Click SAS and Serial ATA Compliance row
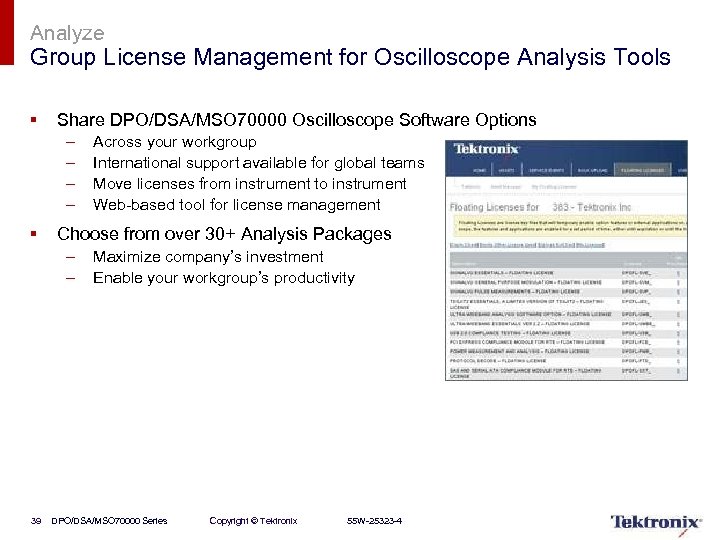The image size is (720, 540). (568, 372)
